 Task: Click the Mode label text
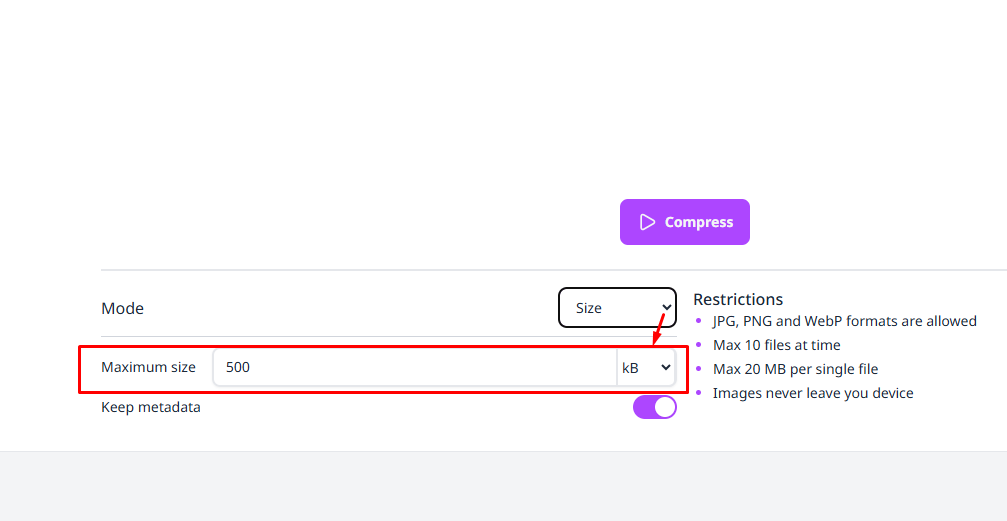click(x=122, y=308)
